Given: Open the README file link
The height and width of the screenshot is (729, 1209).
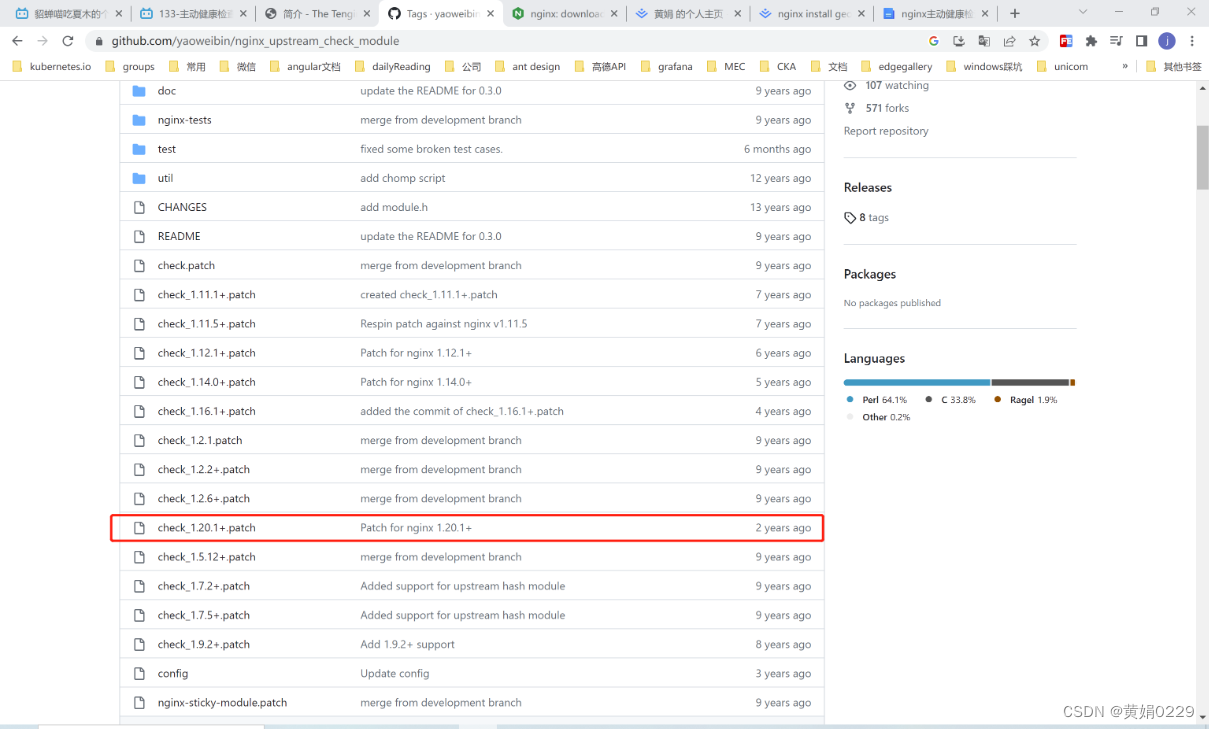Looking at the screenshot, I should [x=179, y=236].
